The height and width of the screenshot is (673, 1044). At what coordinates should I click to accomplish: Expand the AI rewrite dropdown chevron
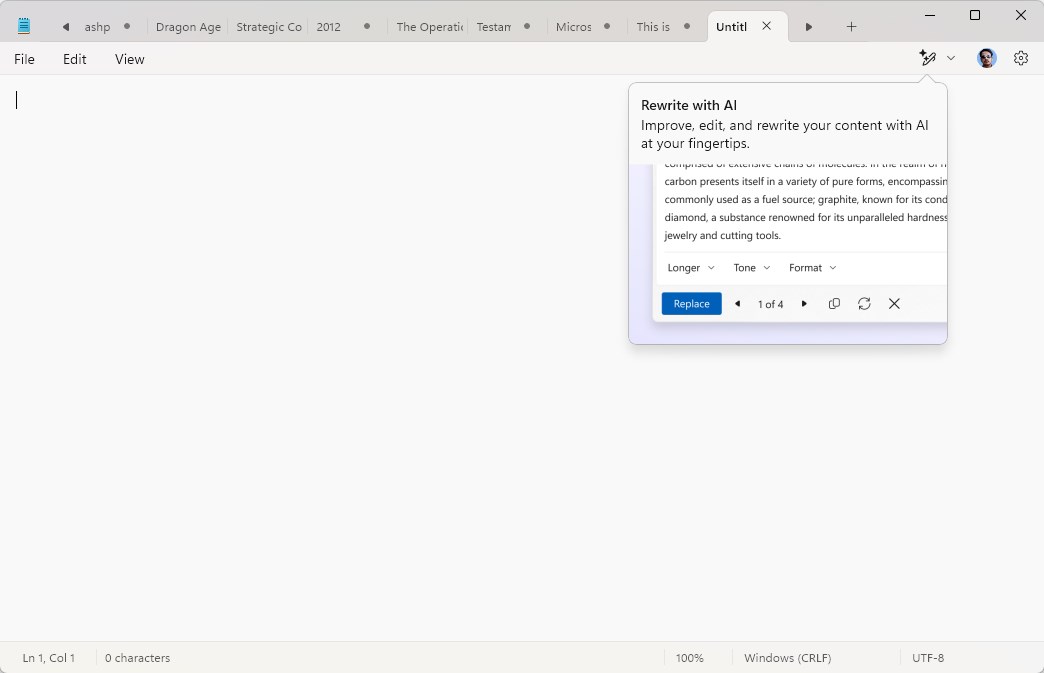coord(951,59)
